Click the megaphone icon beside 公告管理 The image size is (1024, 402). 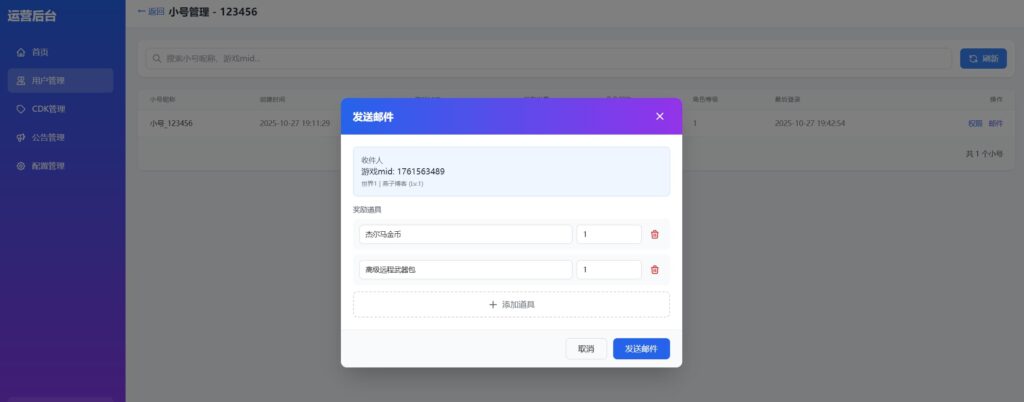21,138
